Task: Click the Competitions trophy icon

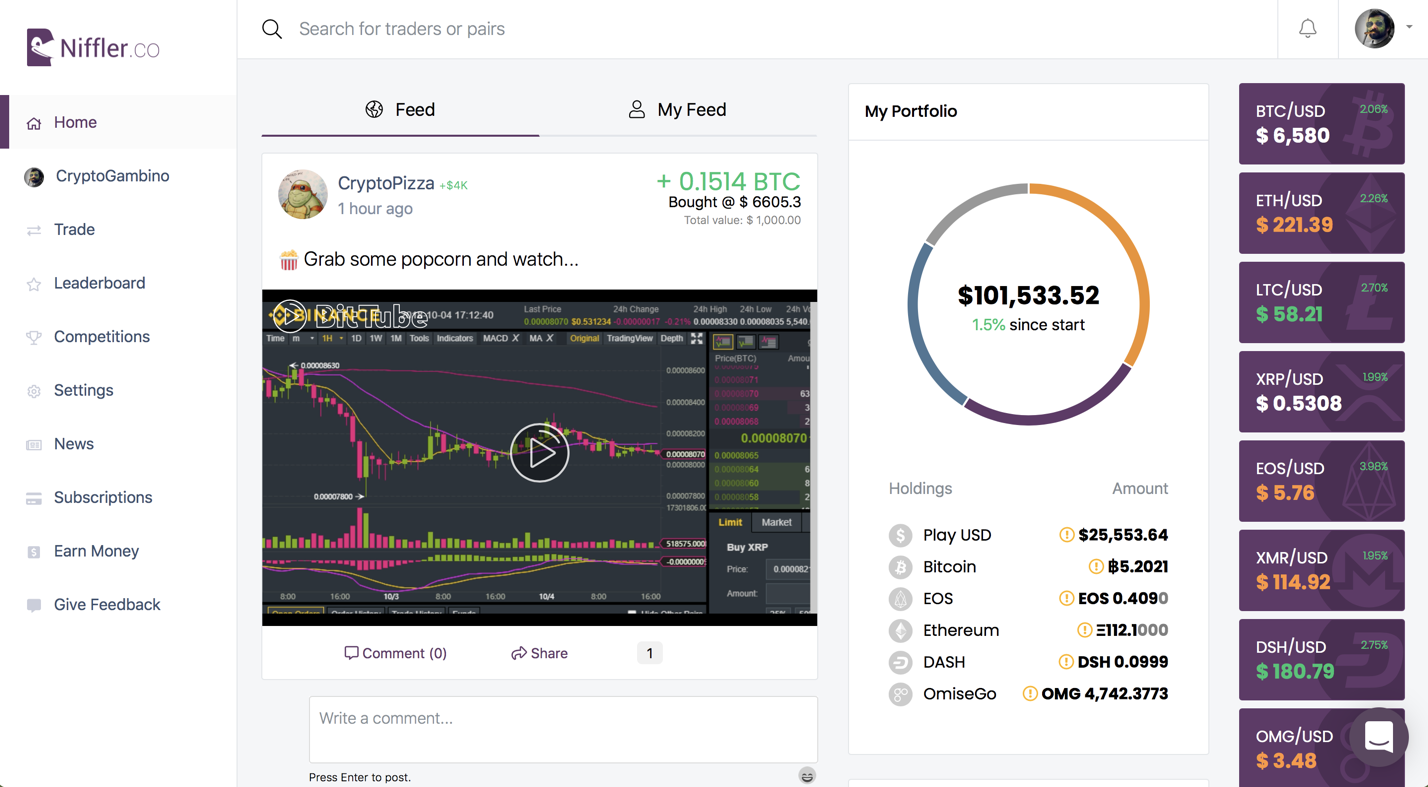Action: coord(34,337)
